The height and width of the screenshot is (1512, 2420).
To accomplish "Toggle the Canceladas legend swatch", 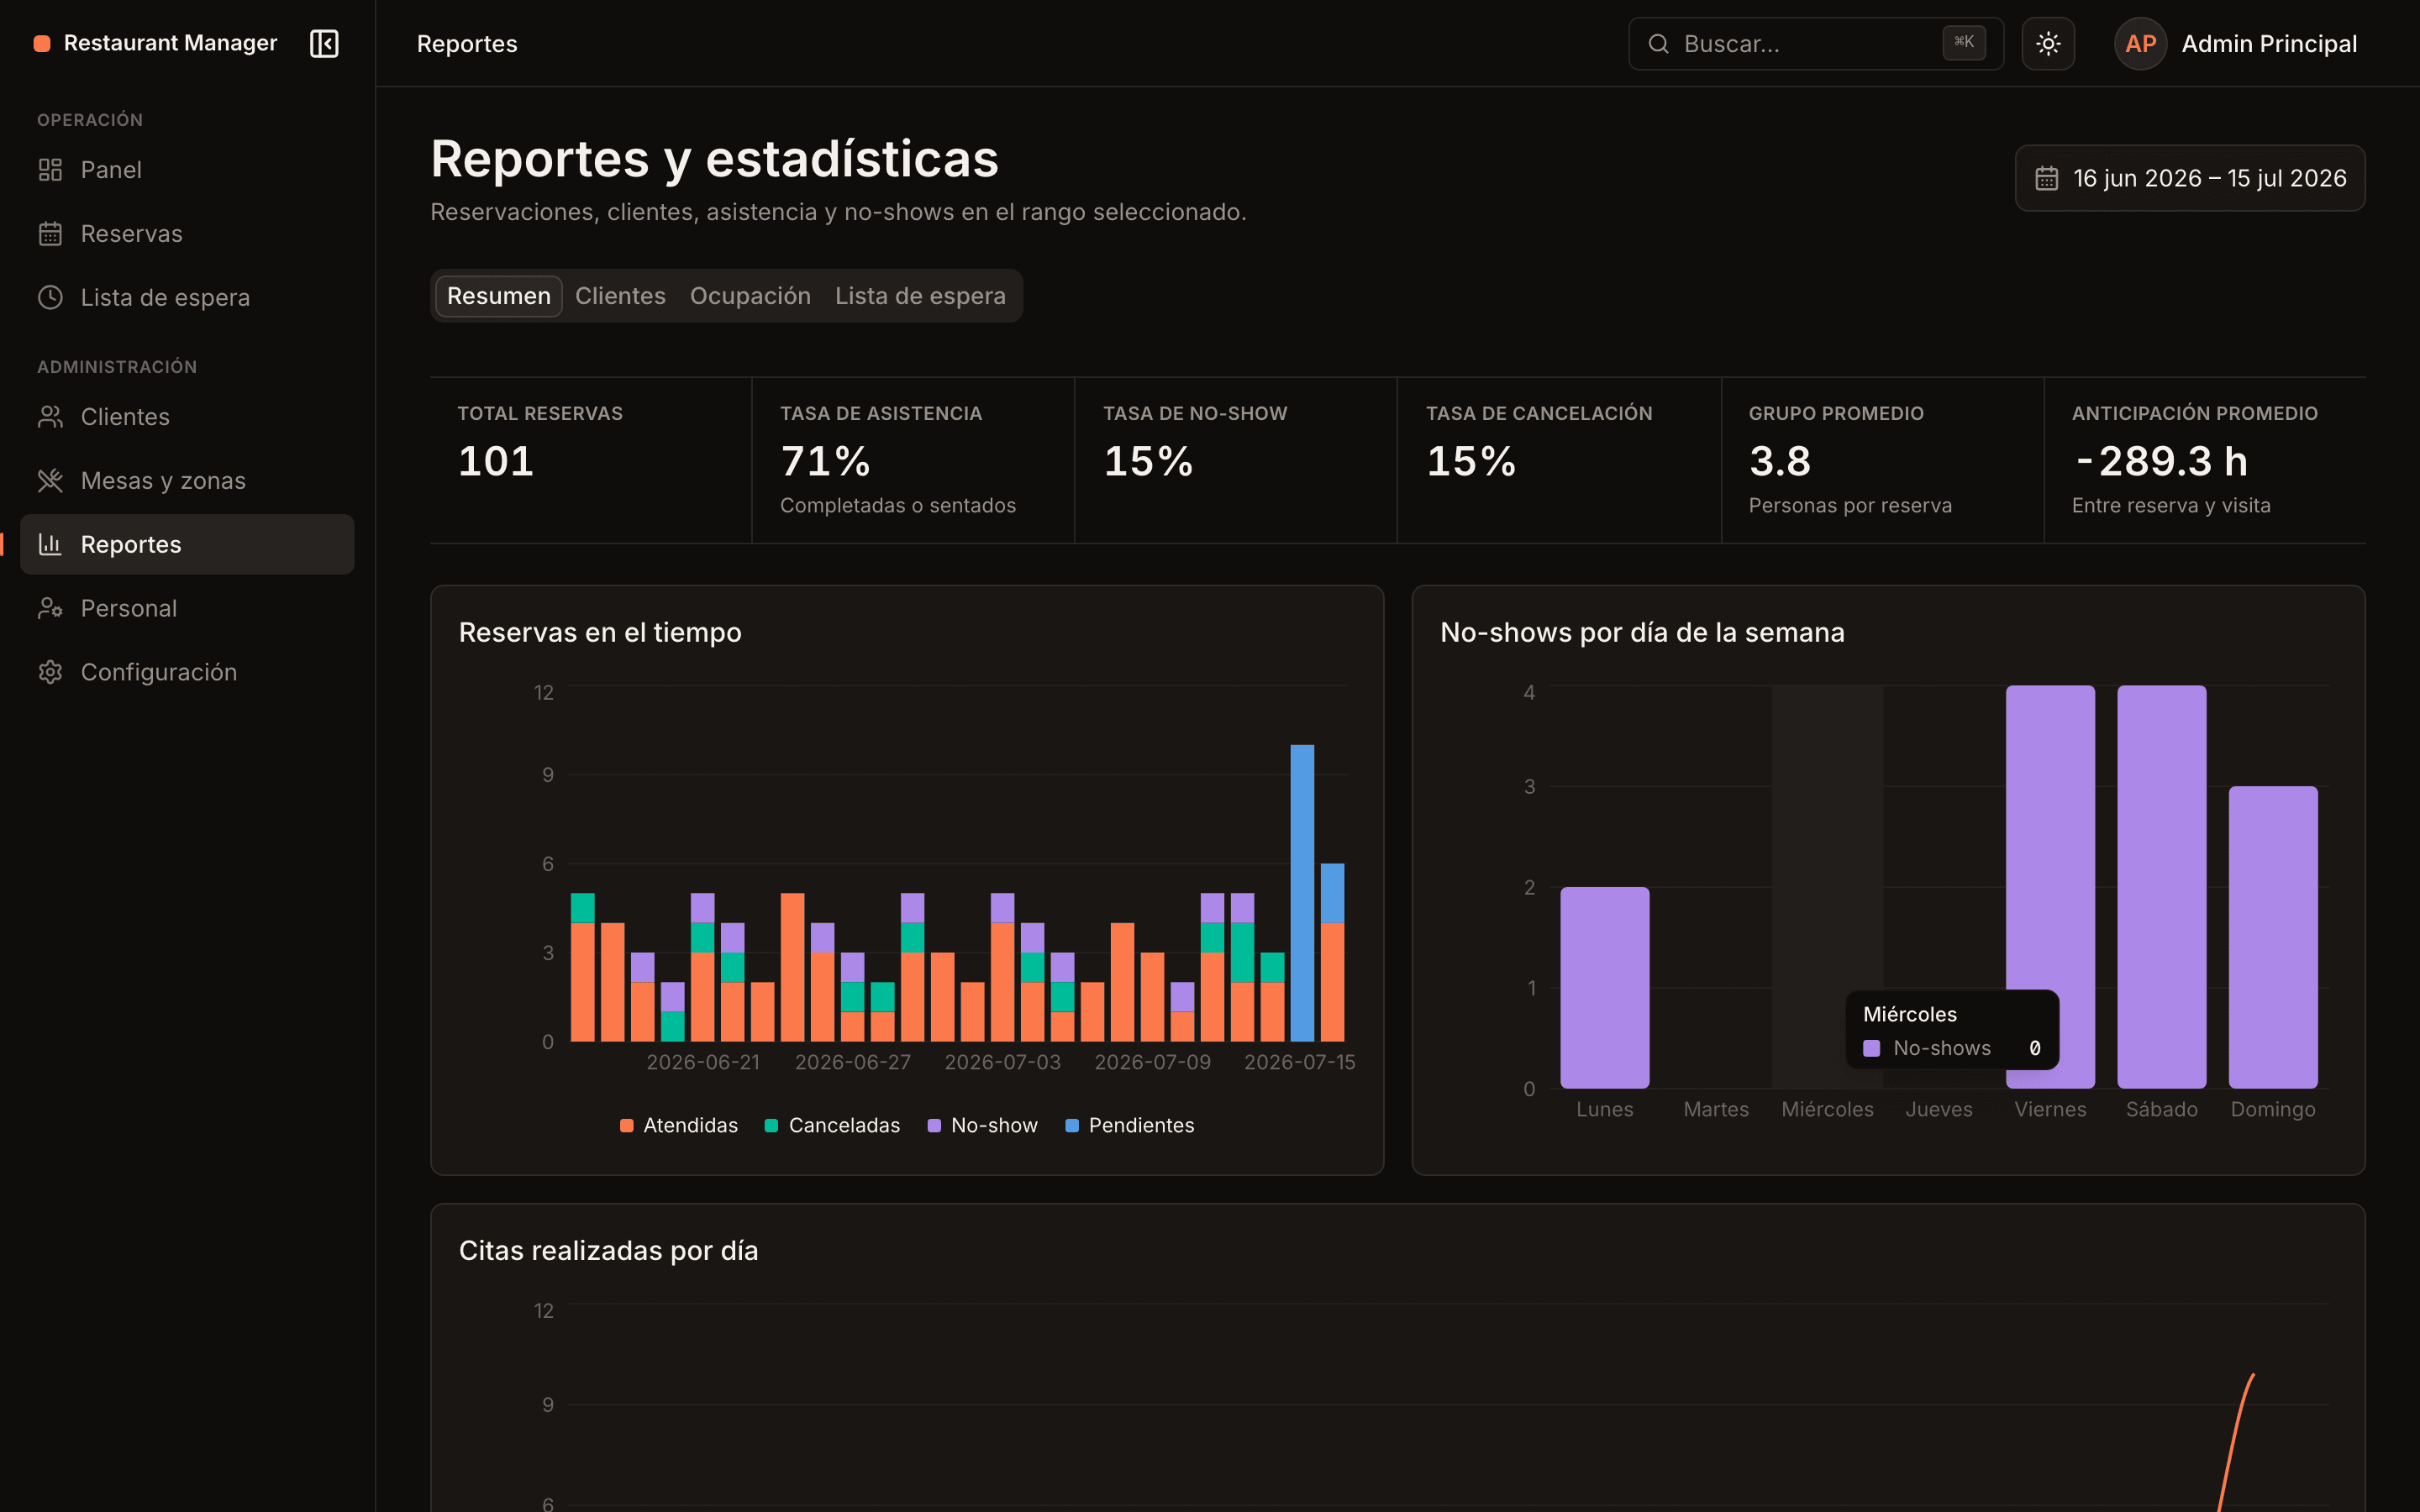I will [x=771, y=1126].
